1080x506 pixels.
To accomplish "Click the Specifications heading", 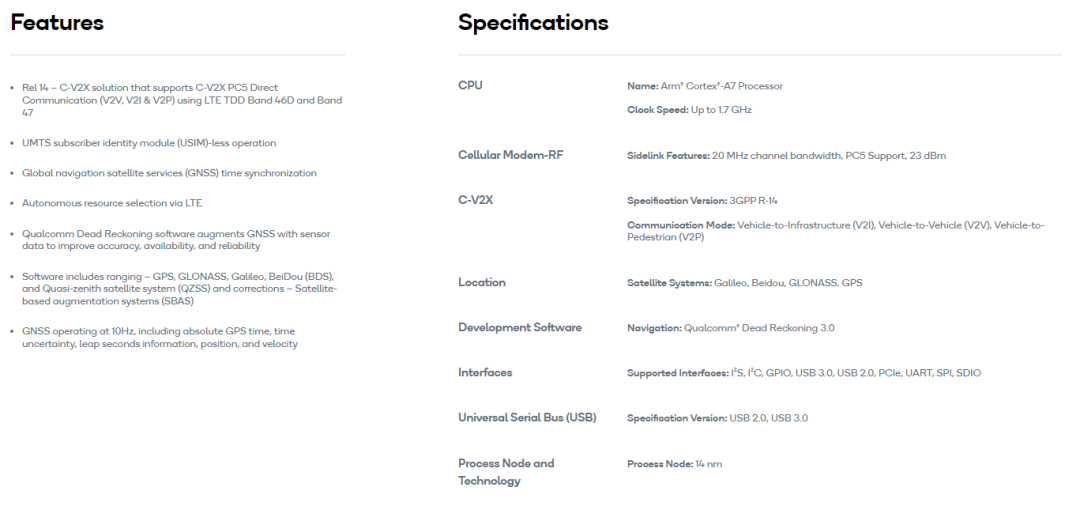I will [x=533, y=23].
